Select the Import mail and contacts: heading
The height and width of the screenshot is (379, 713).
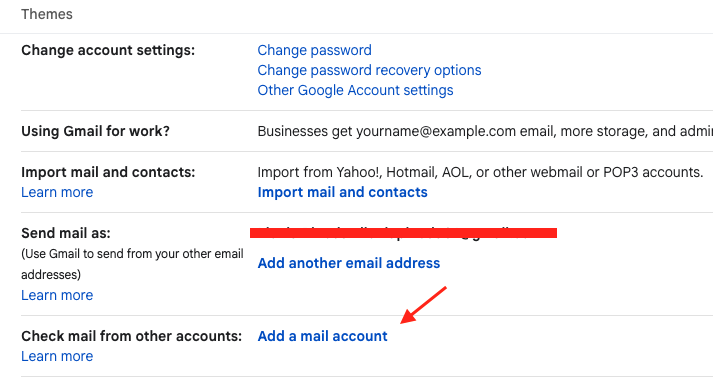click(x=108, y=172)
